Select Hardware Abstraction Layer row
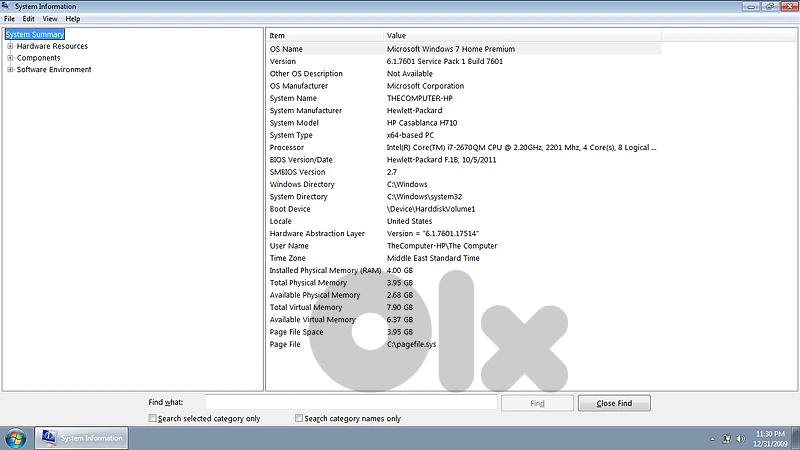This screenshot has width=800, height=450. (x=464, y=233)
